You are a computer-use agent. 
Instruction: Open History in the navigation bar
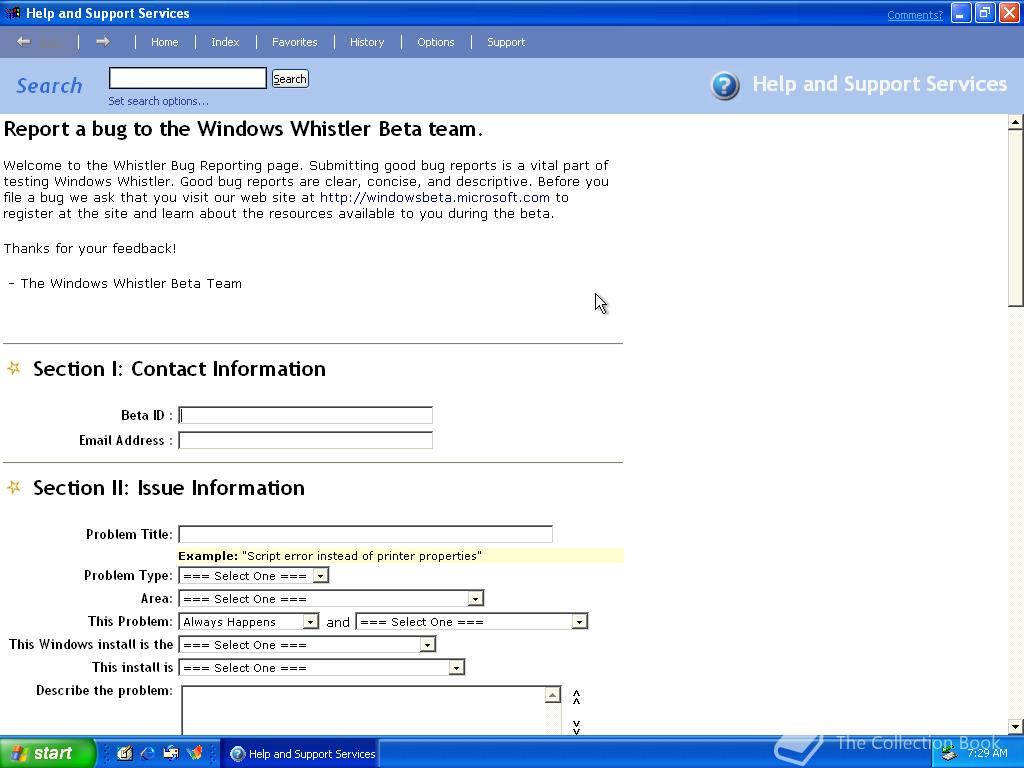(367, 42)
